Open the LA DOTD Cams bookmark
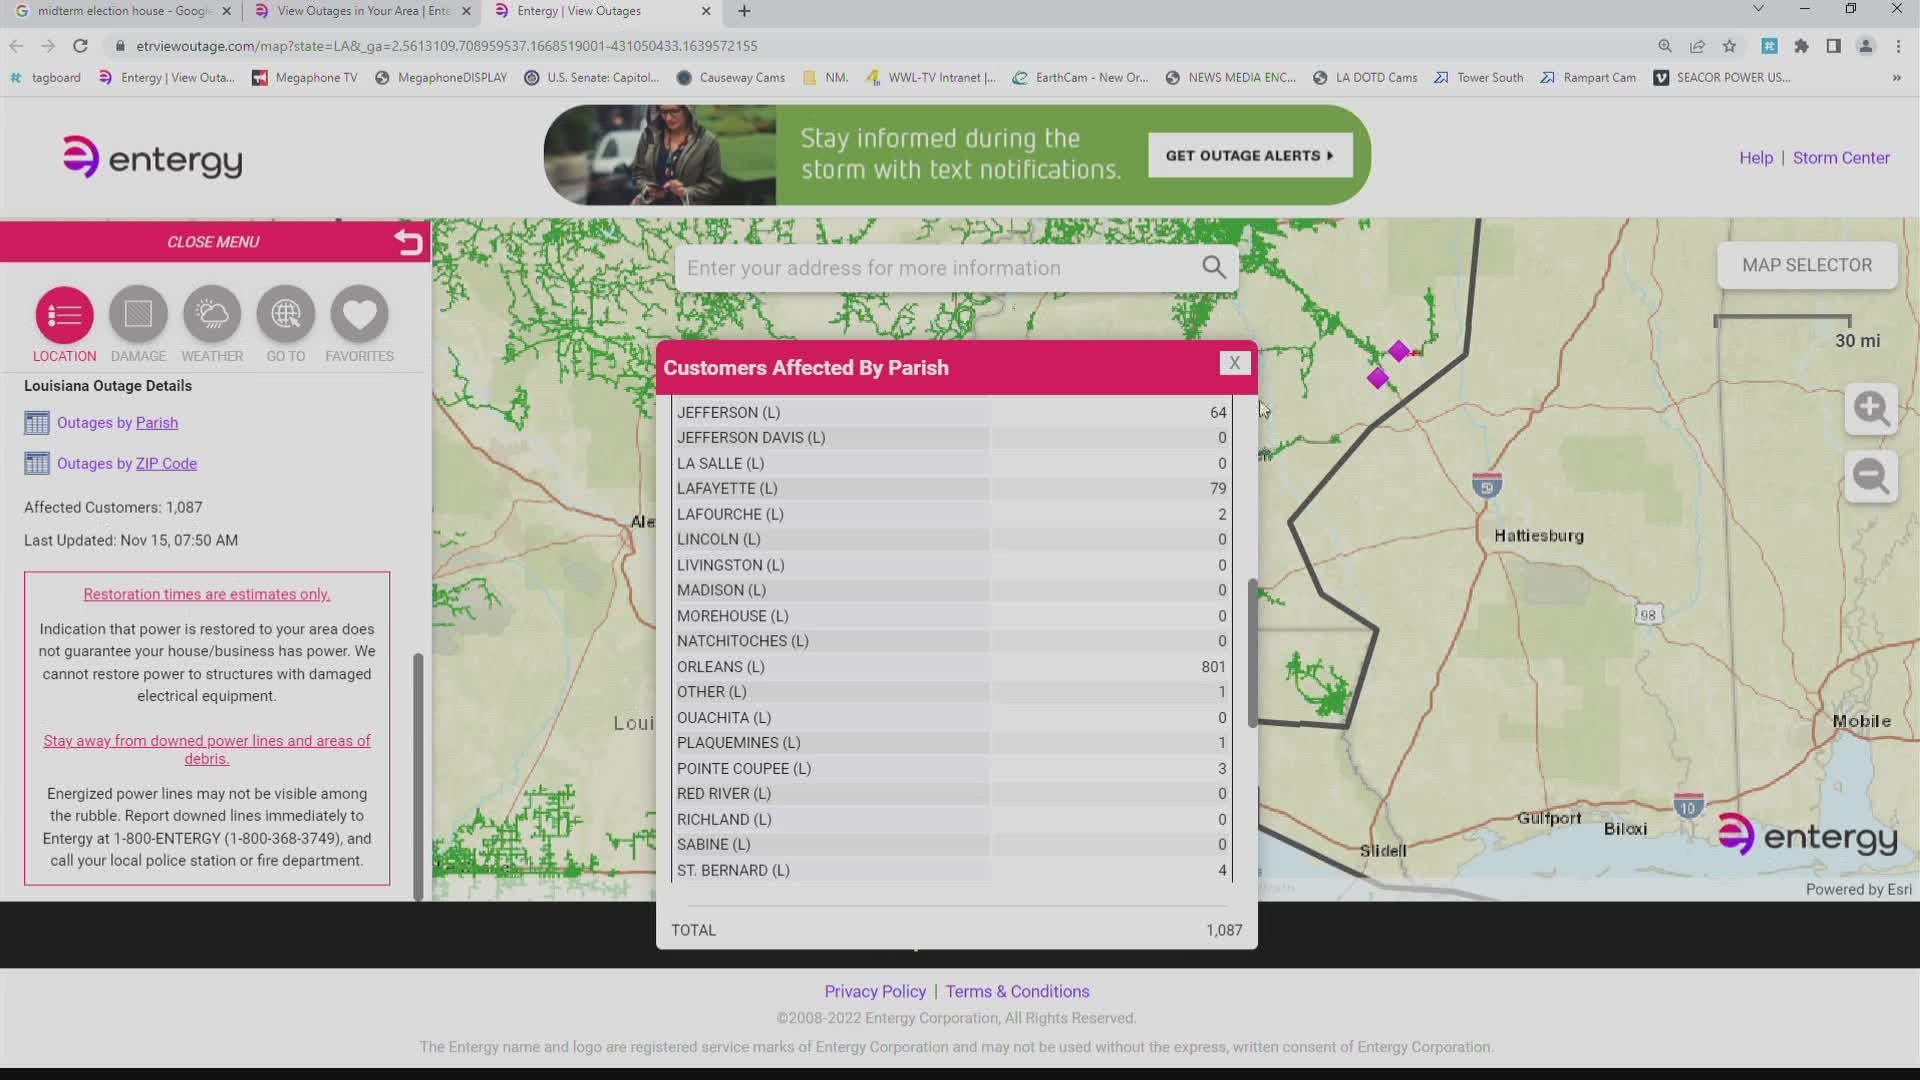Screen dimensions: 1920x1080 click(1365, 78)
